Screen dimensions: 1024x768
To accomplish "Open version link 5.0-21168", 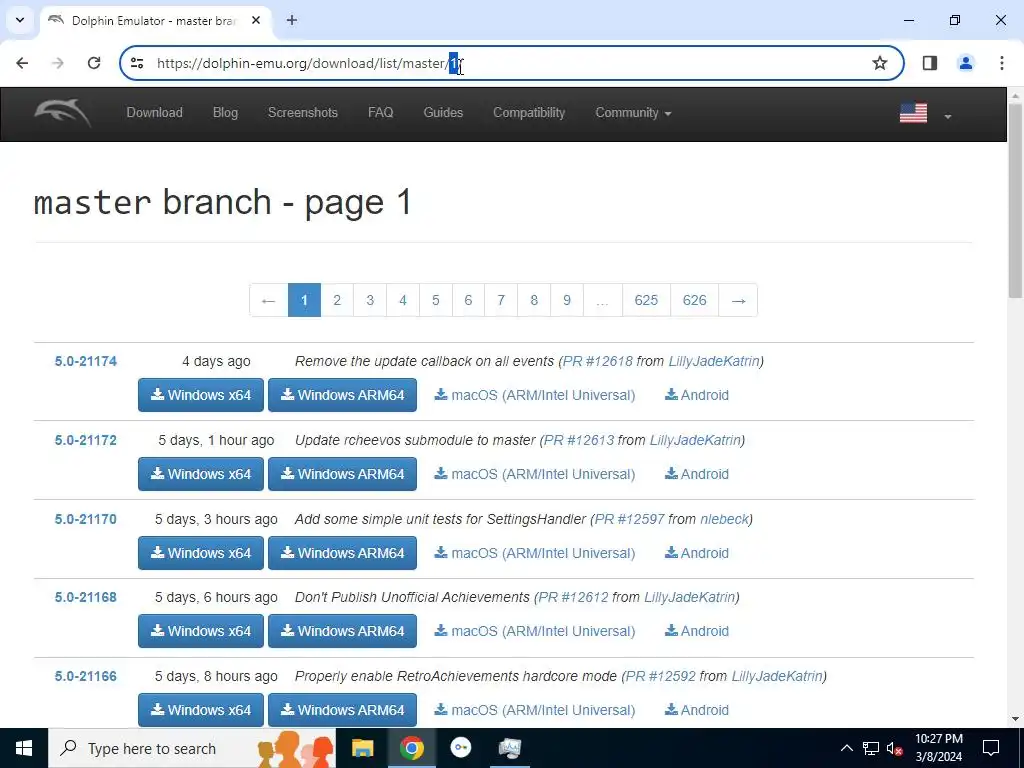I will click(86, 597).
